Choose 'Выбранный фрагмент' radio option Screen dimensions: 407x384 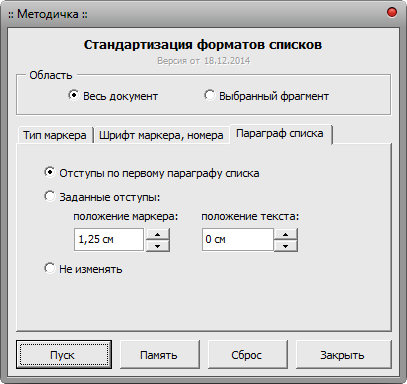click(266, 96)
